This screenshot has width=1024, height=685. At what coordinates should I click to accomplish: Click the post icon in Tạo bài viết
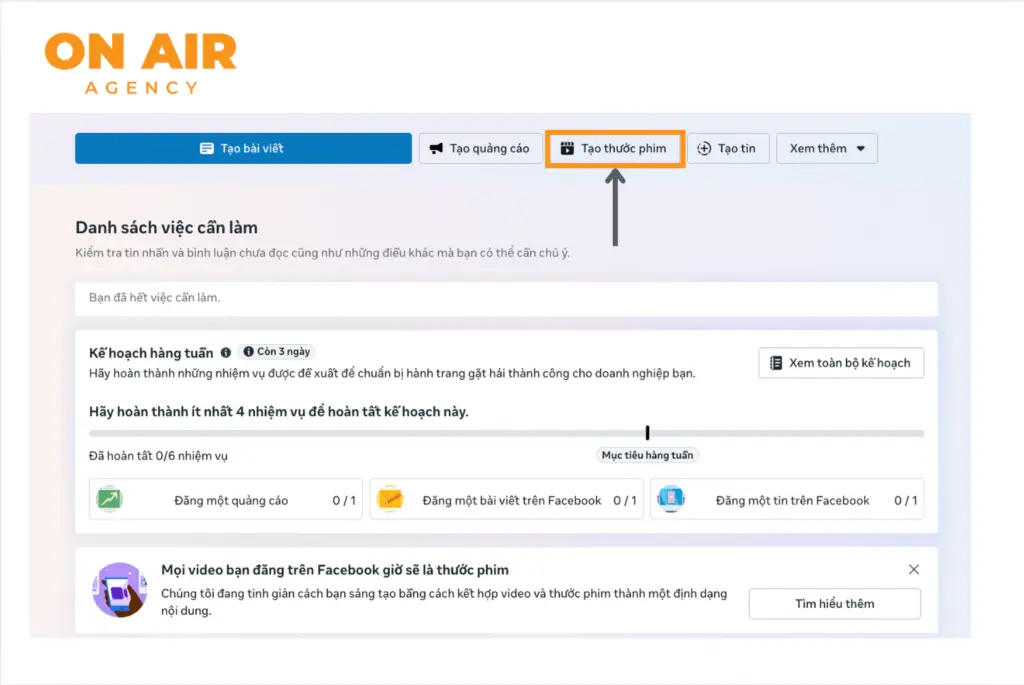[206, 149]
